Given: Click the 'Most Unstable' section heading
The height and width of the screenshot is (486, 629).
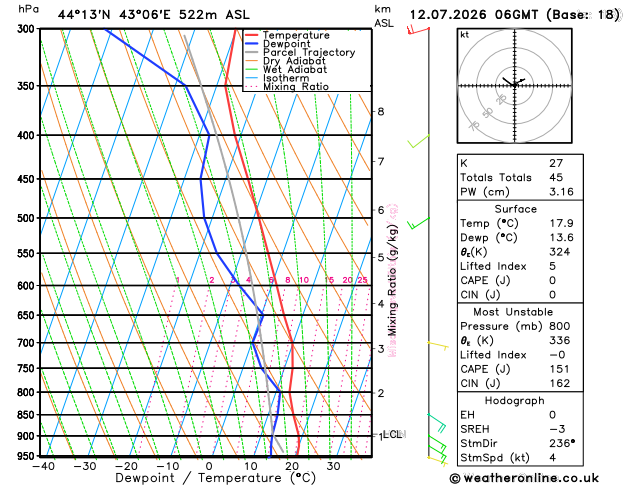Looking at the screenshot, I should (x=513, y=312).
